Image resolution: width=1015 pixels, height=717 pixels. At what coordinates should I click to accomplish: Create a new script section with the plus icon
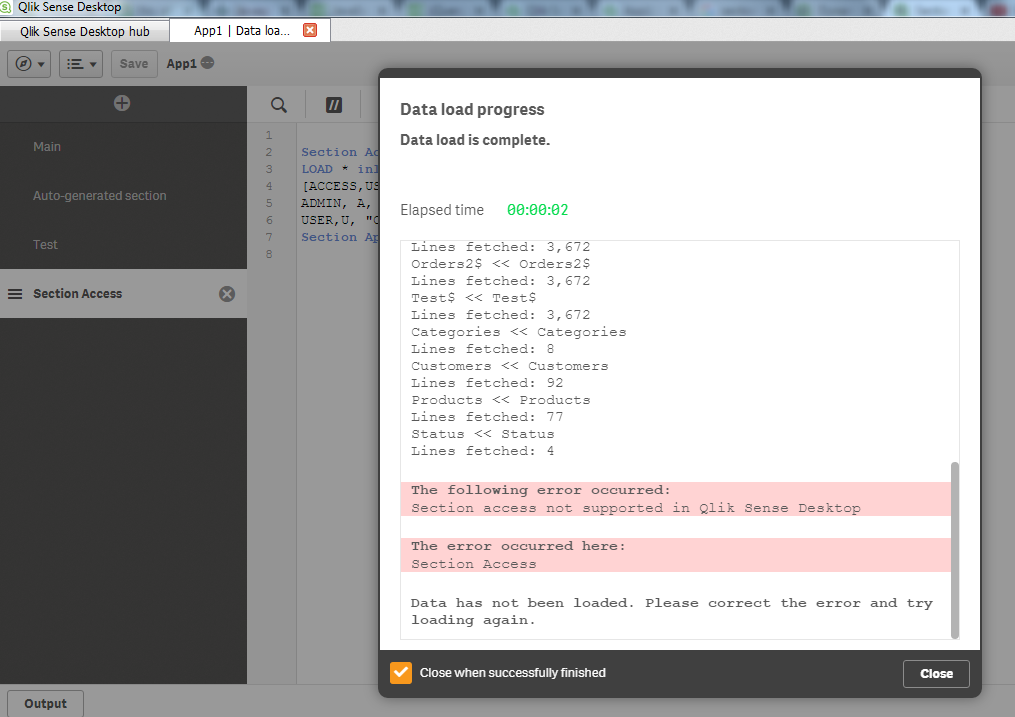tap(121, 103)
